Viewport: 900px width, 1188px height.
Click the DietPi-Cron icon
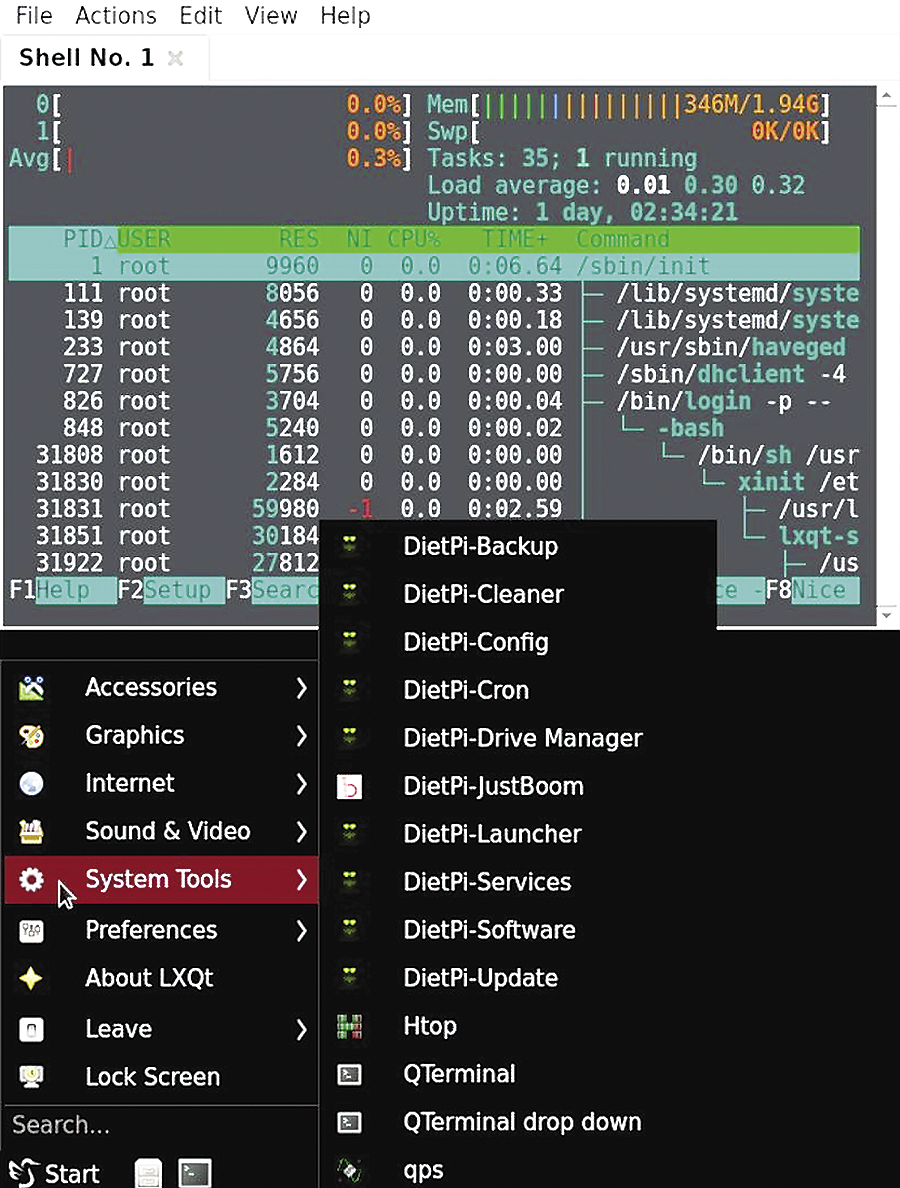pos(349,689)
